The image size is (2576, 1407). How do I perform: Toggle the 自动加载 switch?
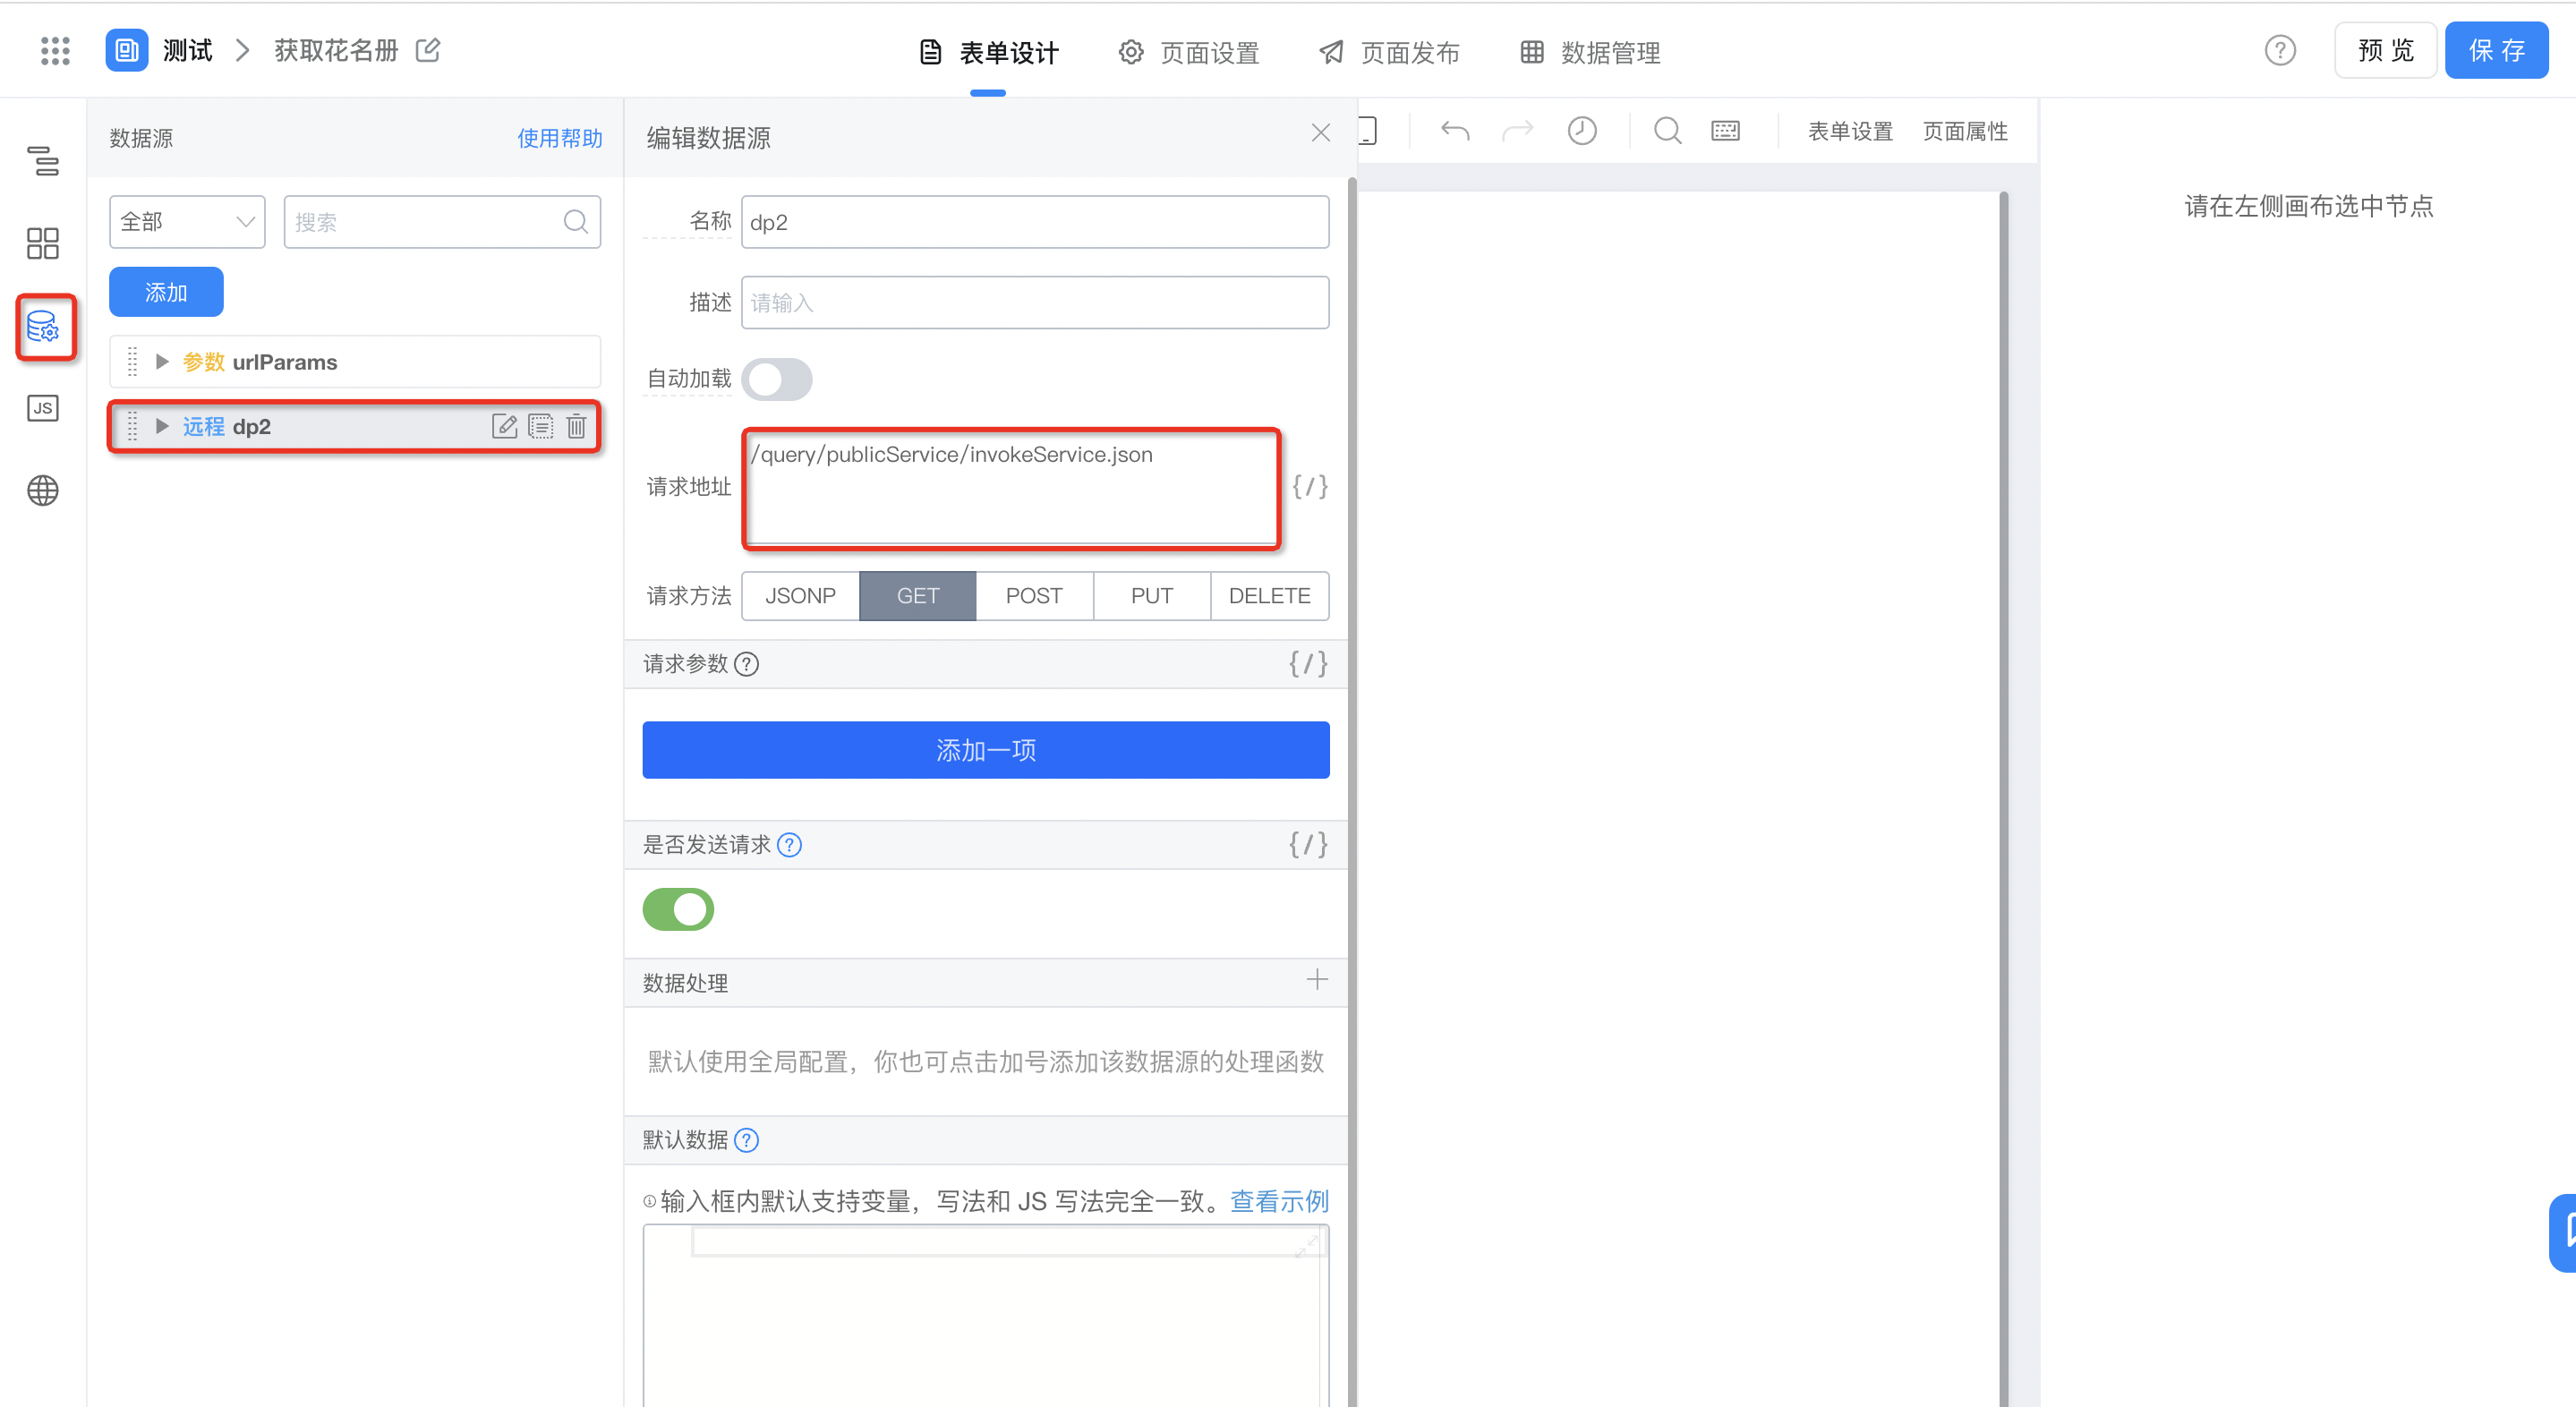click(x=777, y=379)
